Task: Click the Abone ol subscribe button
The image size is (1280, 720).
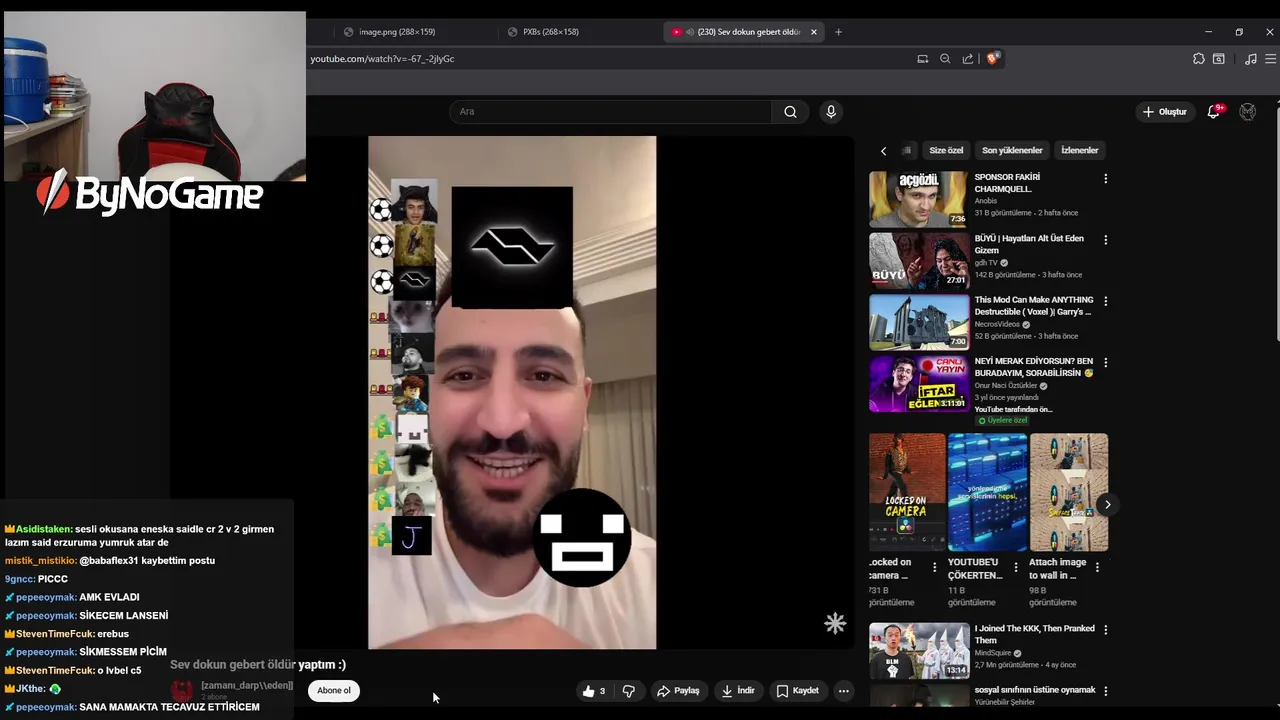Action: click(334, 691)
